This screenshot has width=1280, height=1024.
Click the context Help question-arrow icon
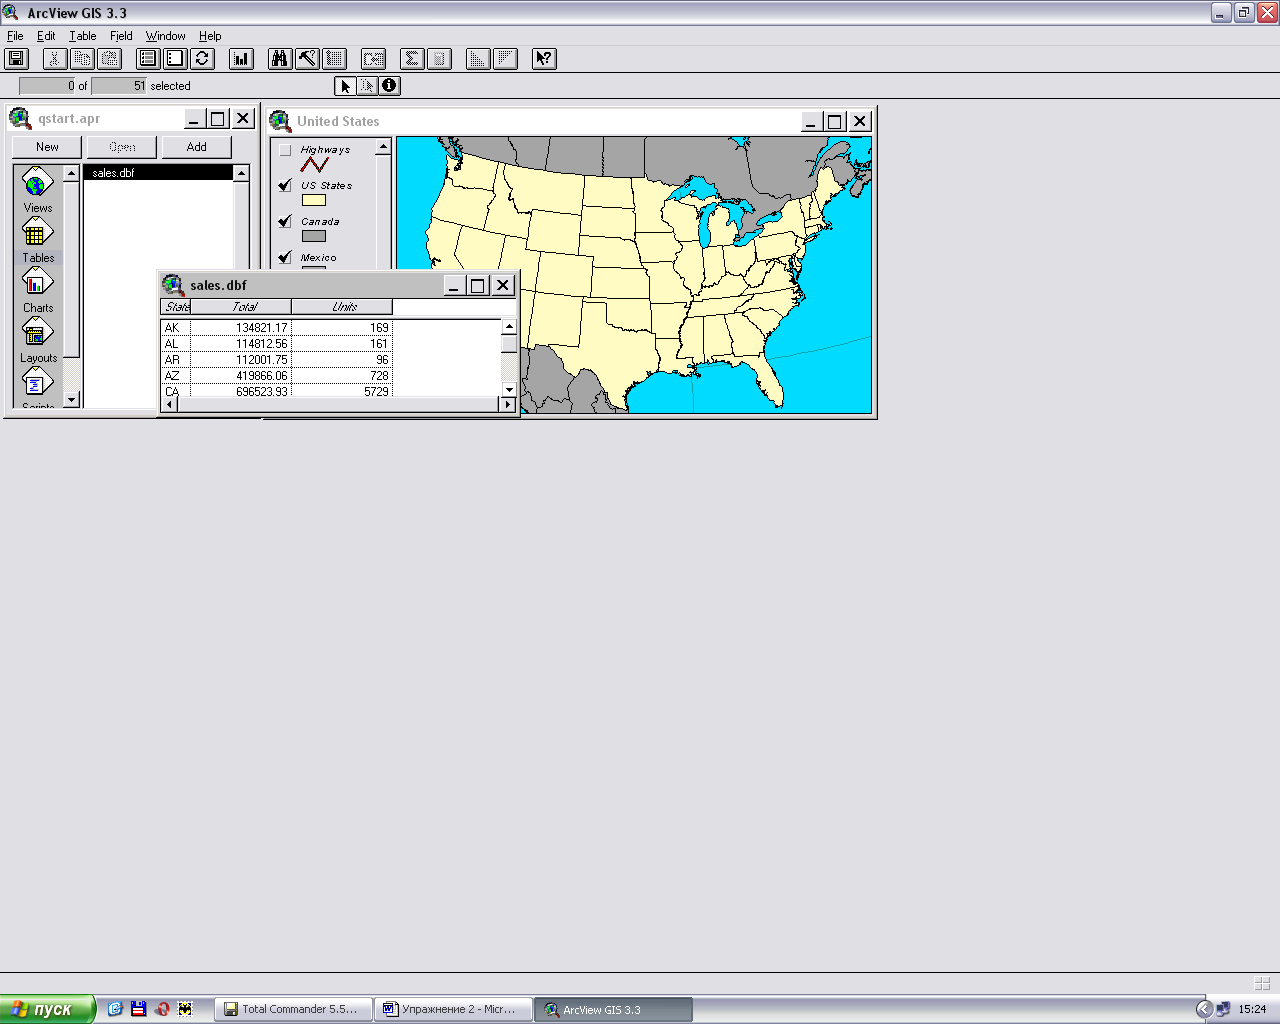(544, 58)
